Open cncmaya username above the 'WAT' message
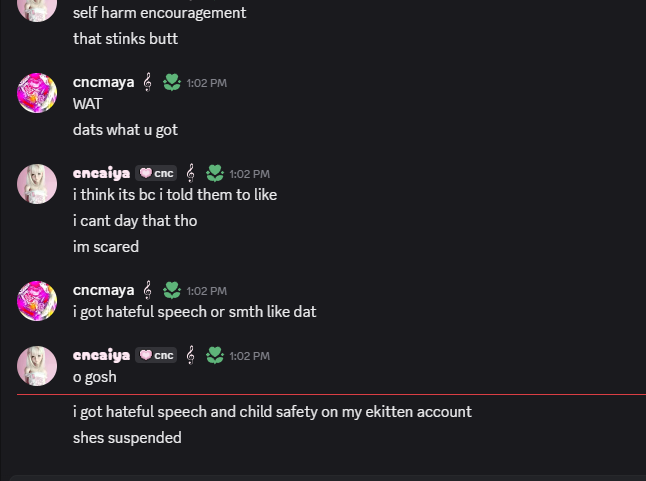Image resolution: width=646 pixels, height=481 pixels. [x=103, y=82]
